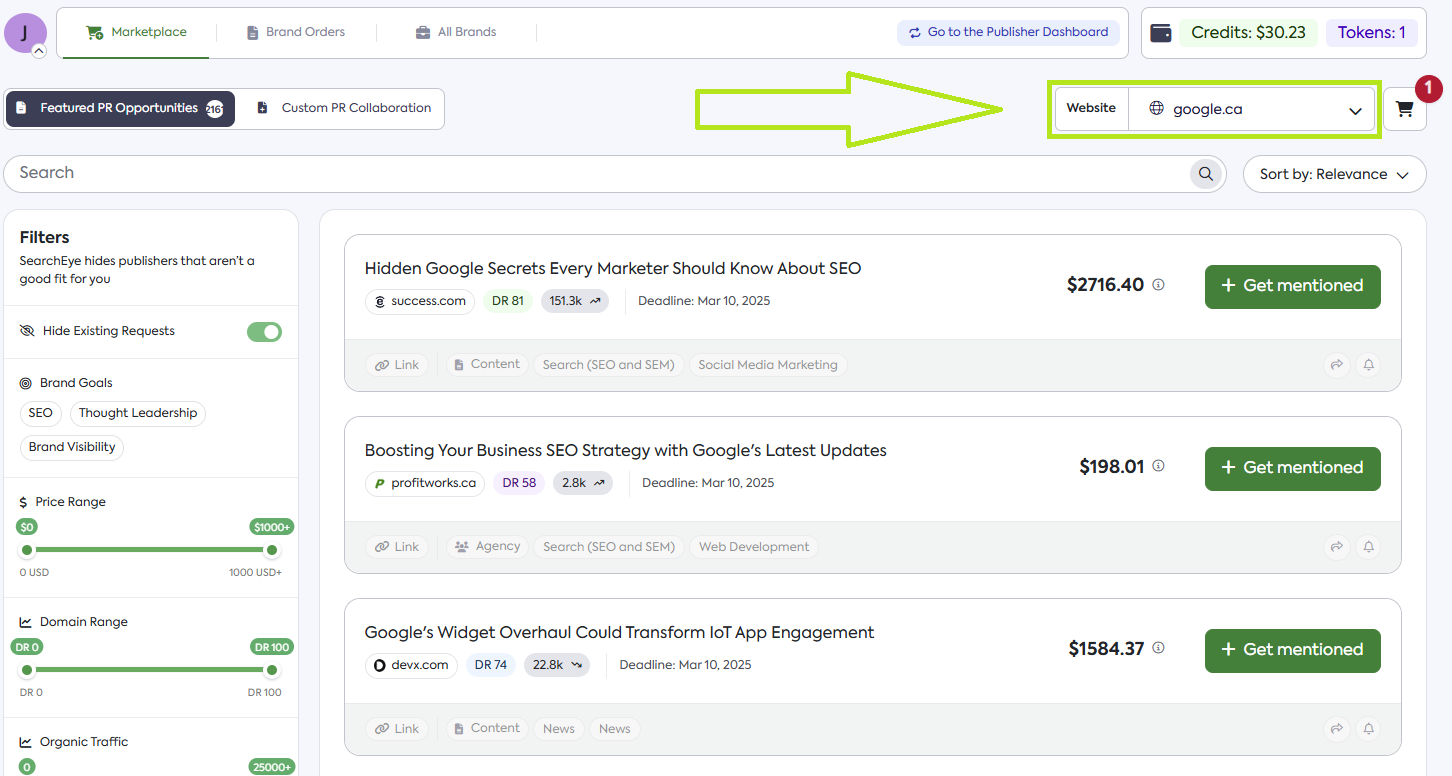Switch to Brand Orders tab

coord(296,32)
